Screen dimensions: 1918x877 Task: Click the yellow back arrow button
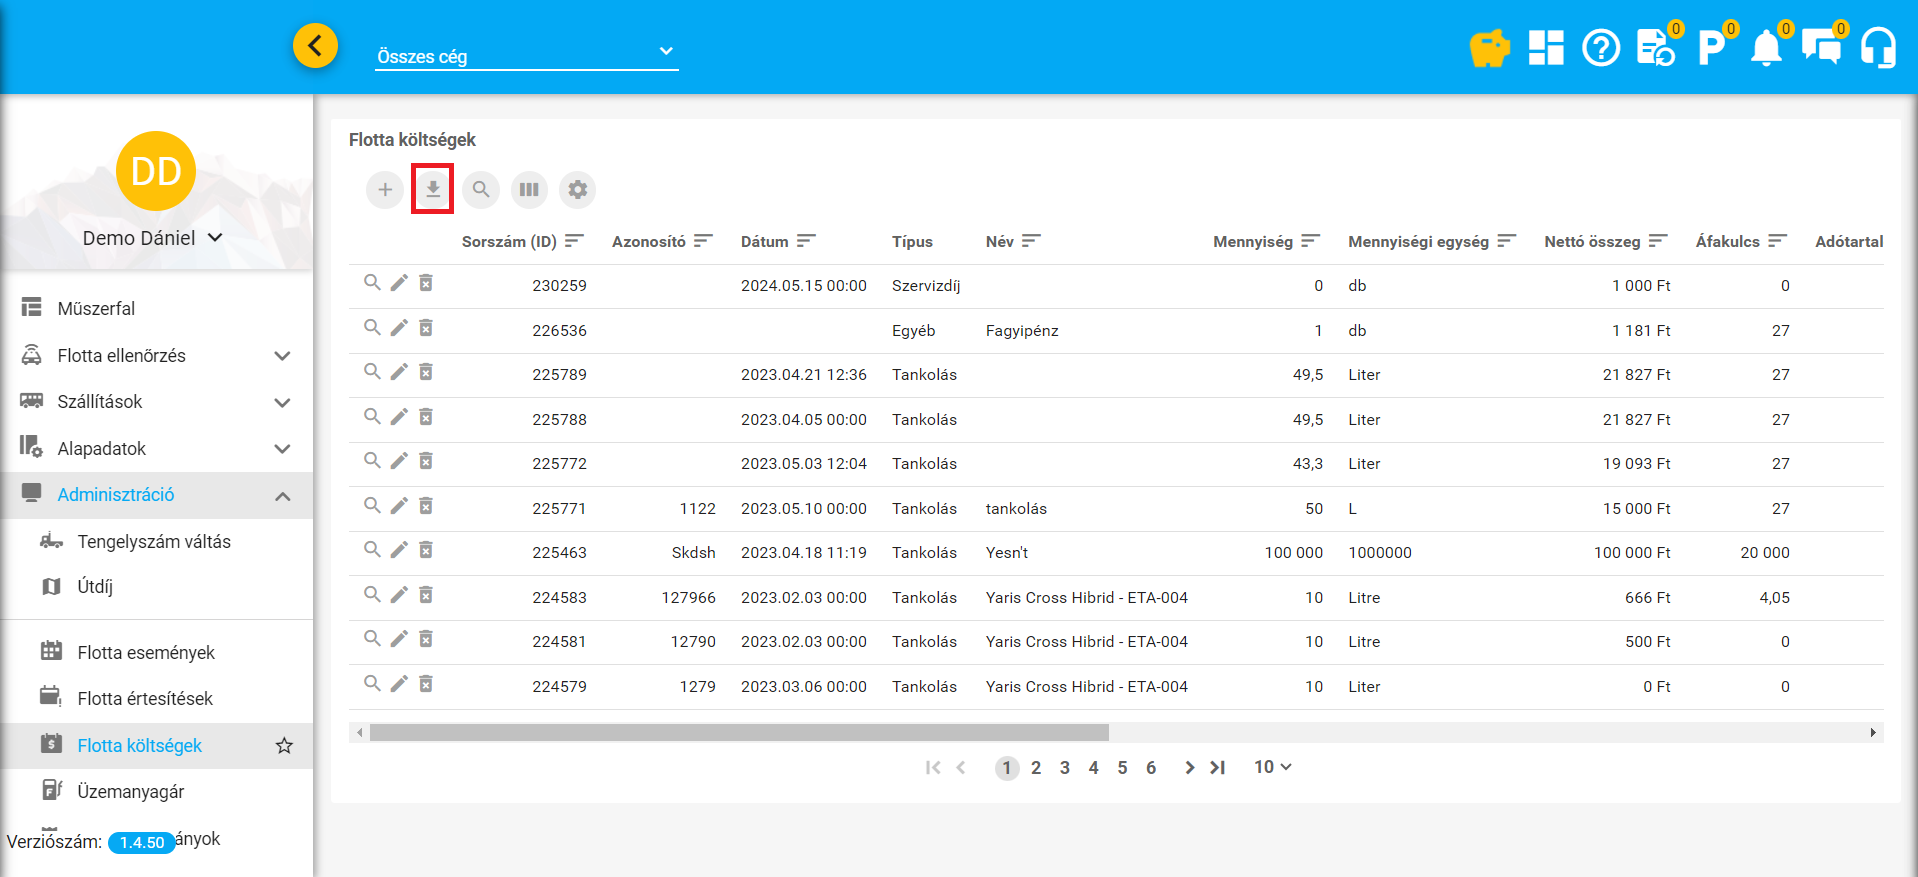(x=315, y=46)
